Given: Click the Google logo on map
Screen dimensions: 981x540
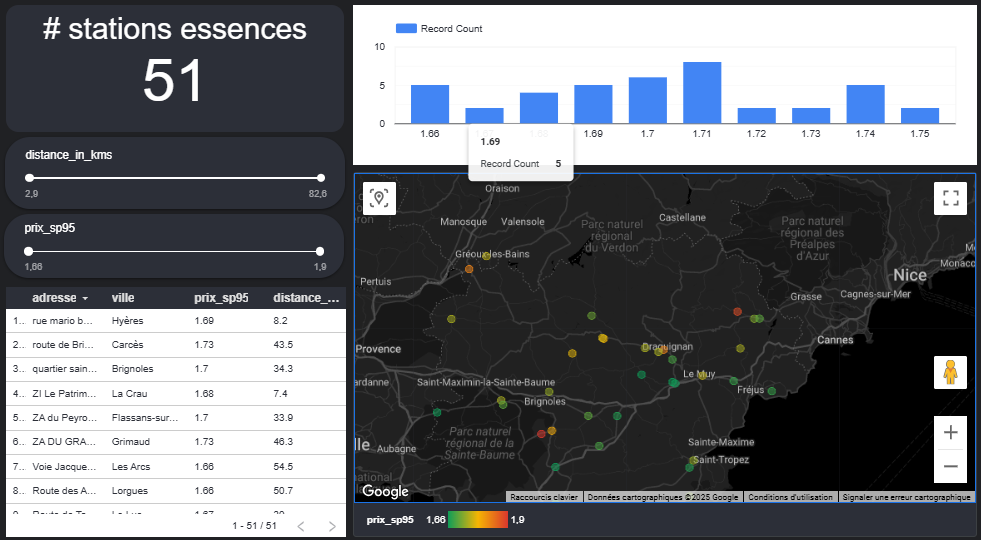Looking at the screenshot, I should [385, 491].
